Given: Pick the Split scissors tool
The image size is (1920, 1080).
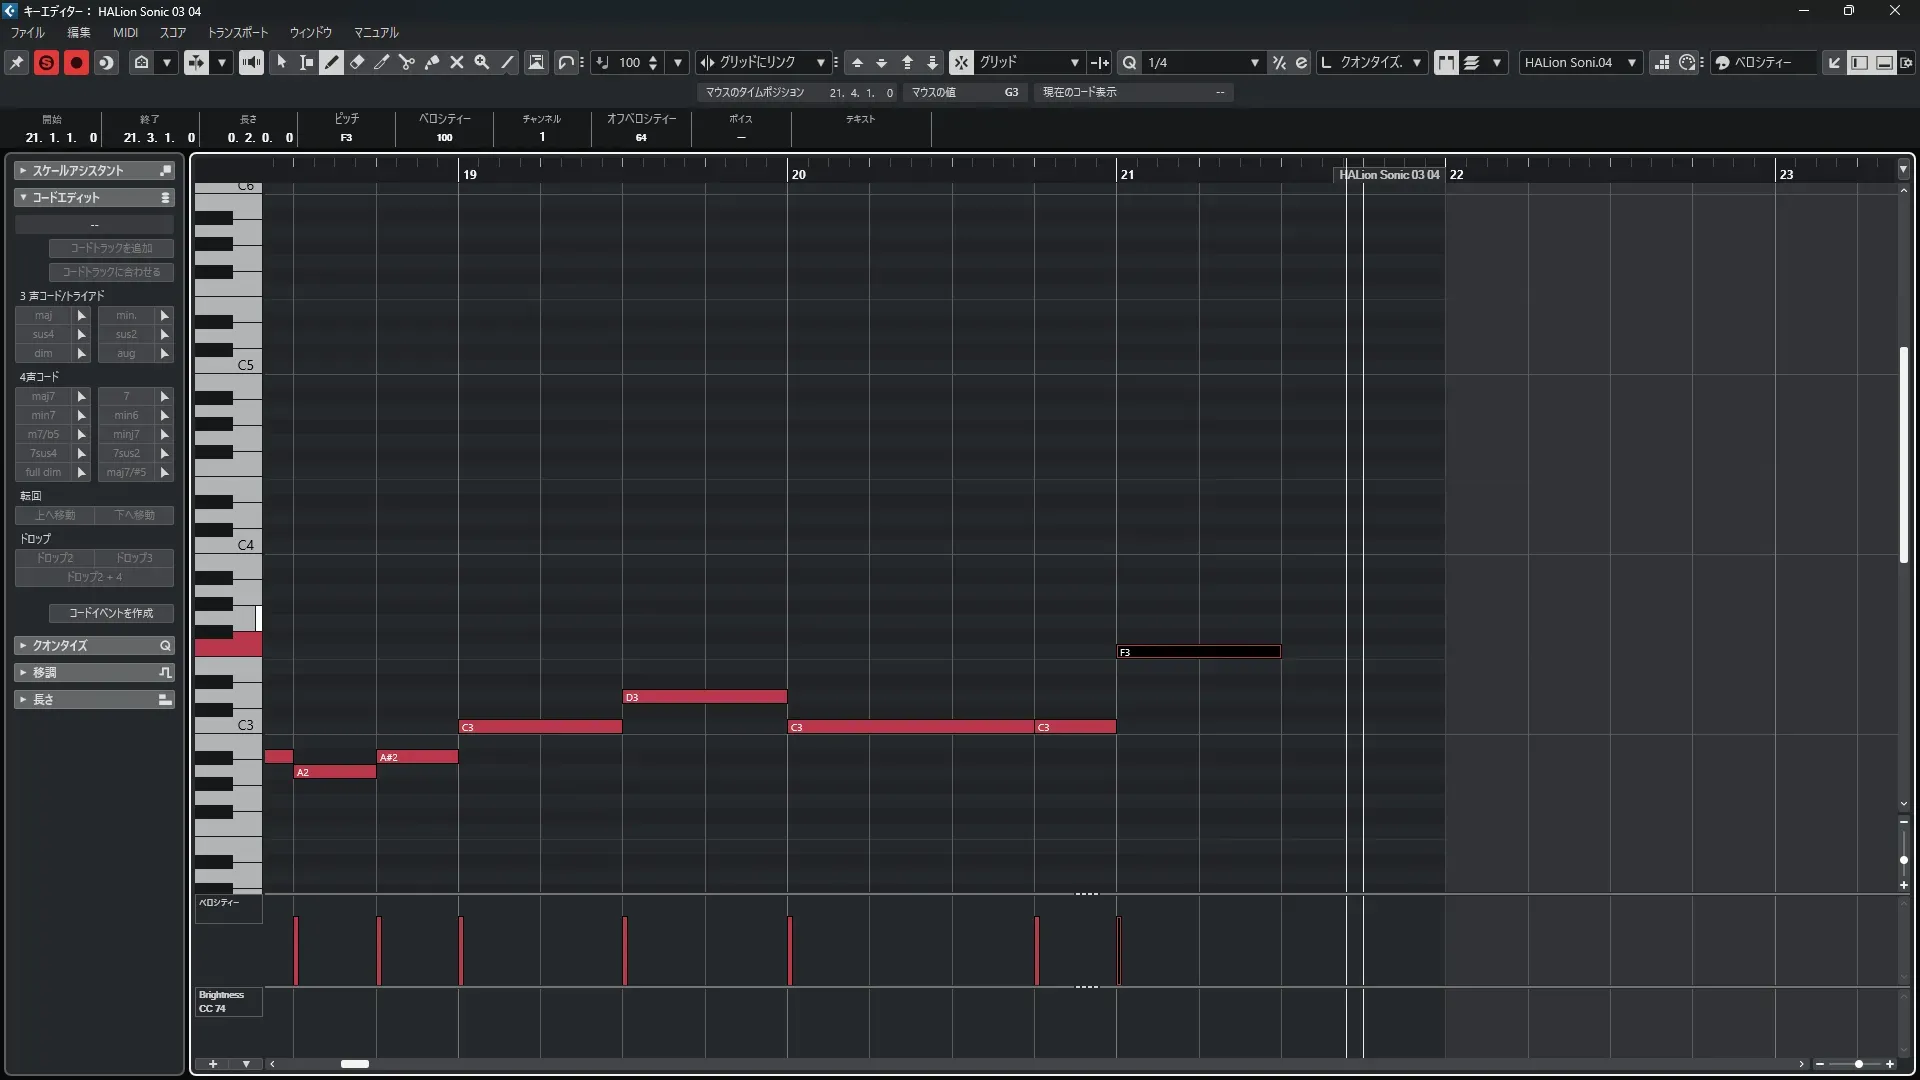Looking at the screenshot, I should tap(407, 62).
